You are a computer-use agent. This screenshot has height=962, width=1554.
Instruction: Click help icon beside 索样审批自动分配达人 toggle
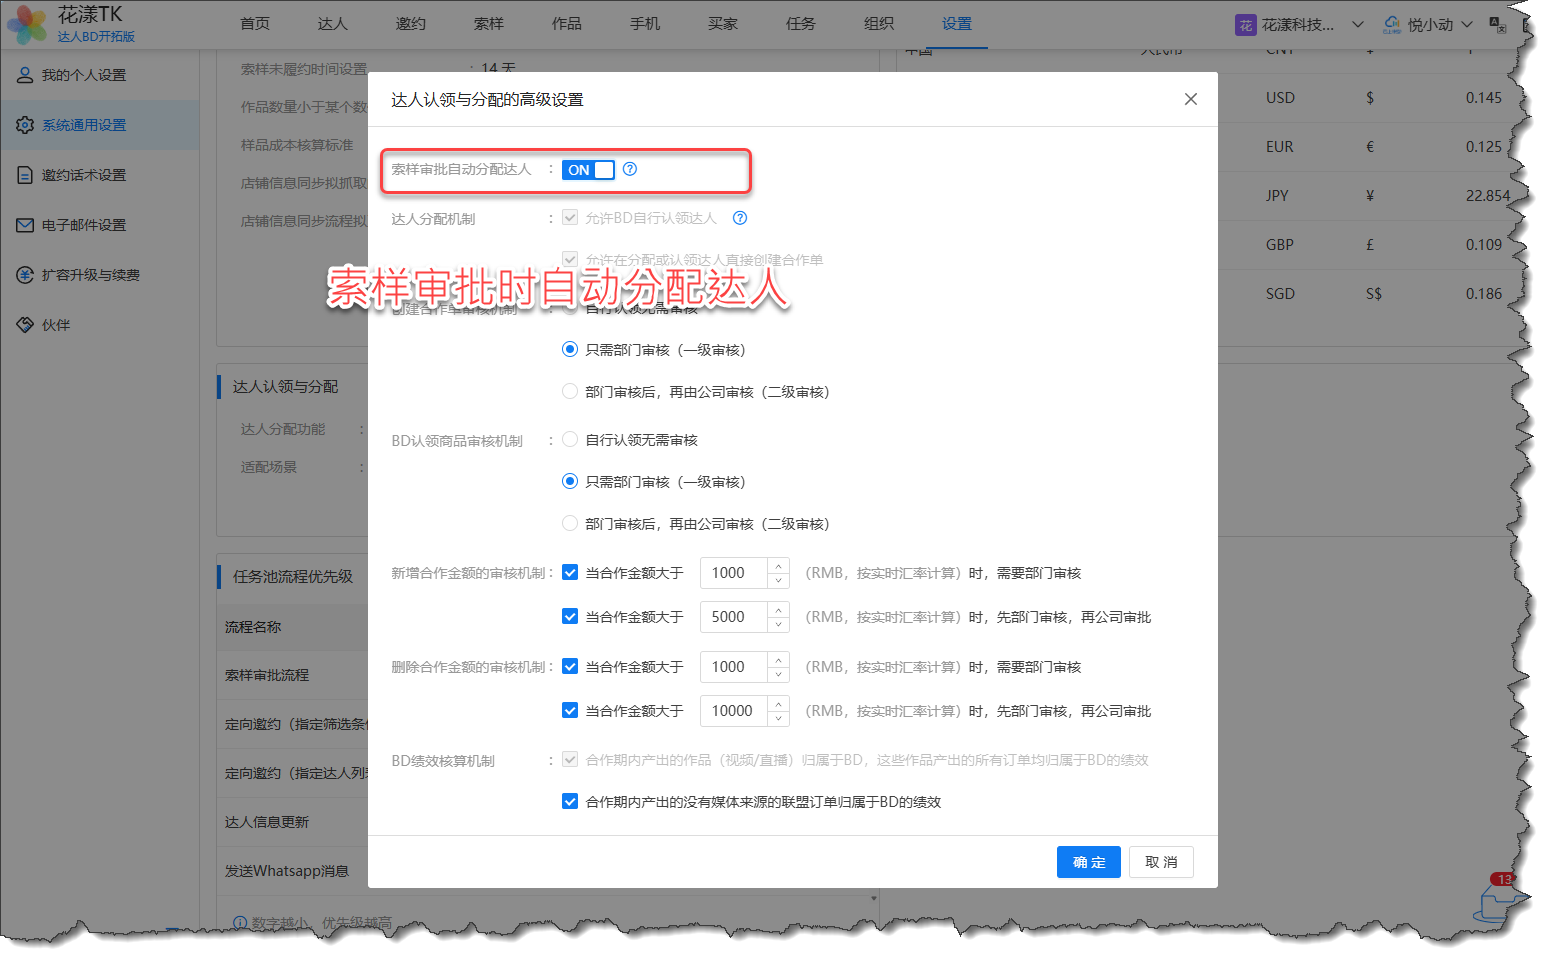630,169
